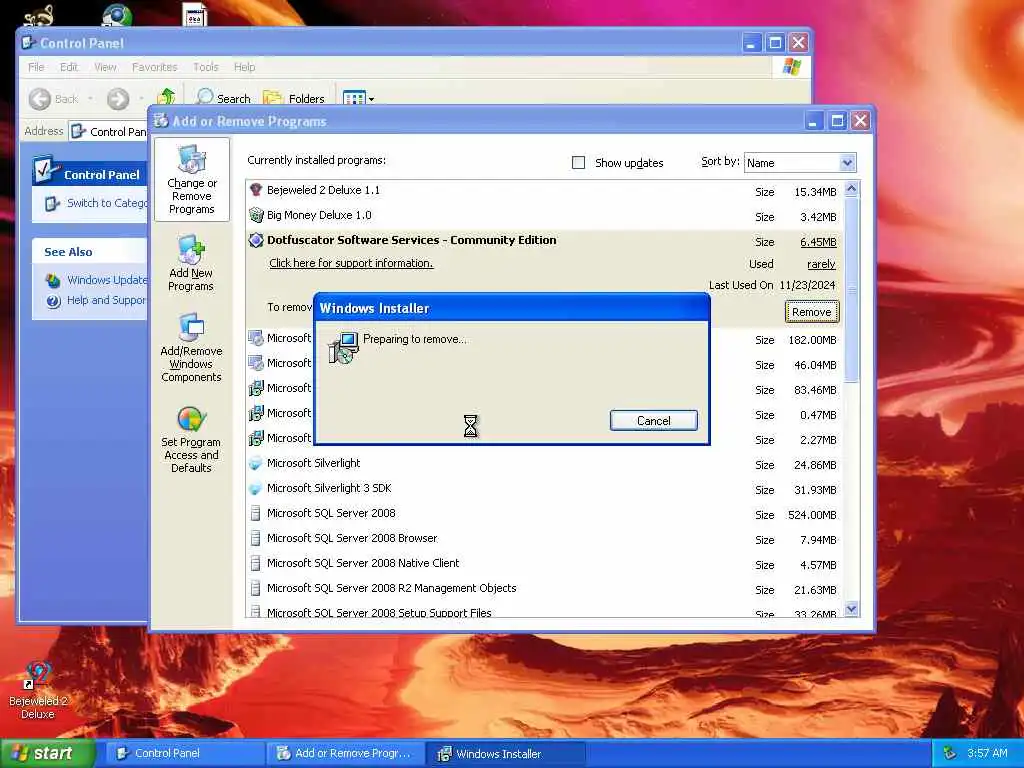Screen dimensions: 1024x768
Task: Select Change or Remove Programs sidebar icon
Action: click(191, 180)
